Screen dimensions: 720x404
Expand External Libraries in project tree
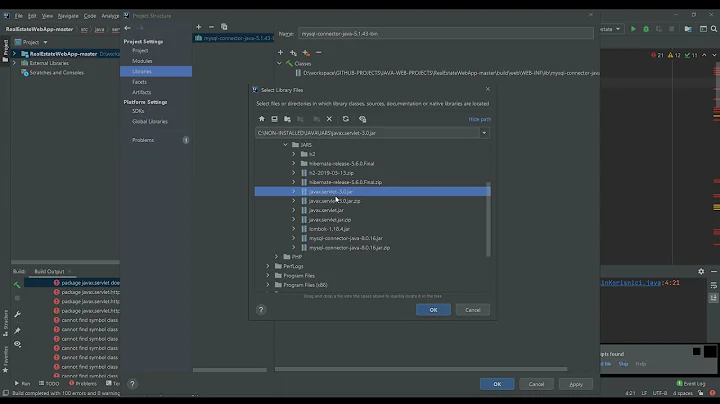(x=14, y=63)
